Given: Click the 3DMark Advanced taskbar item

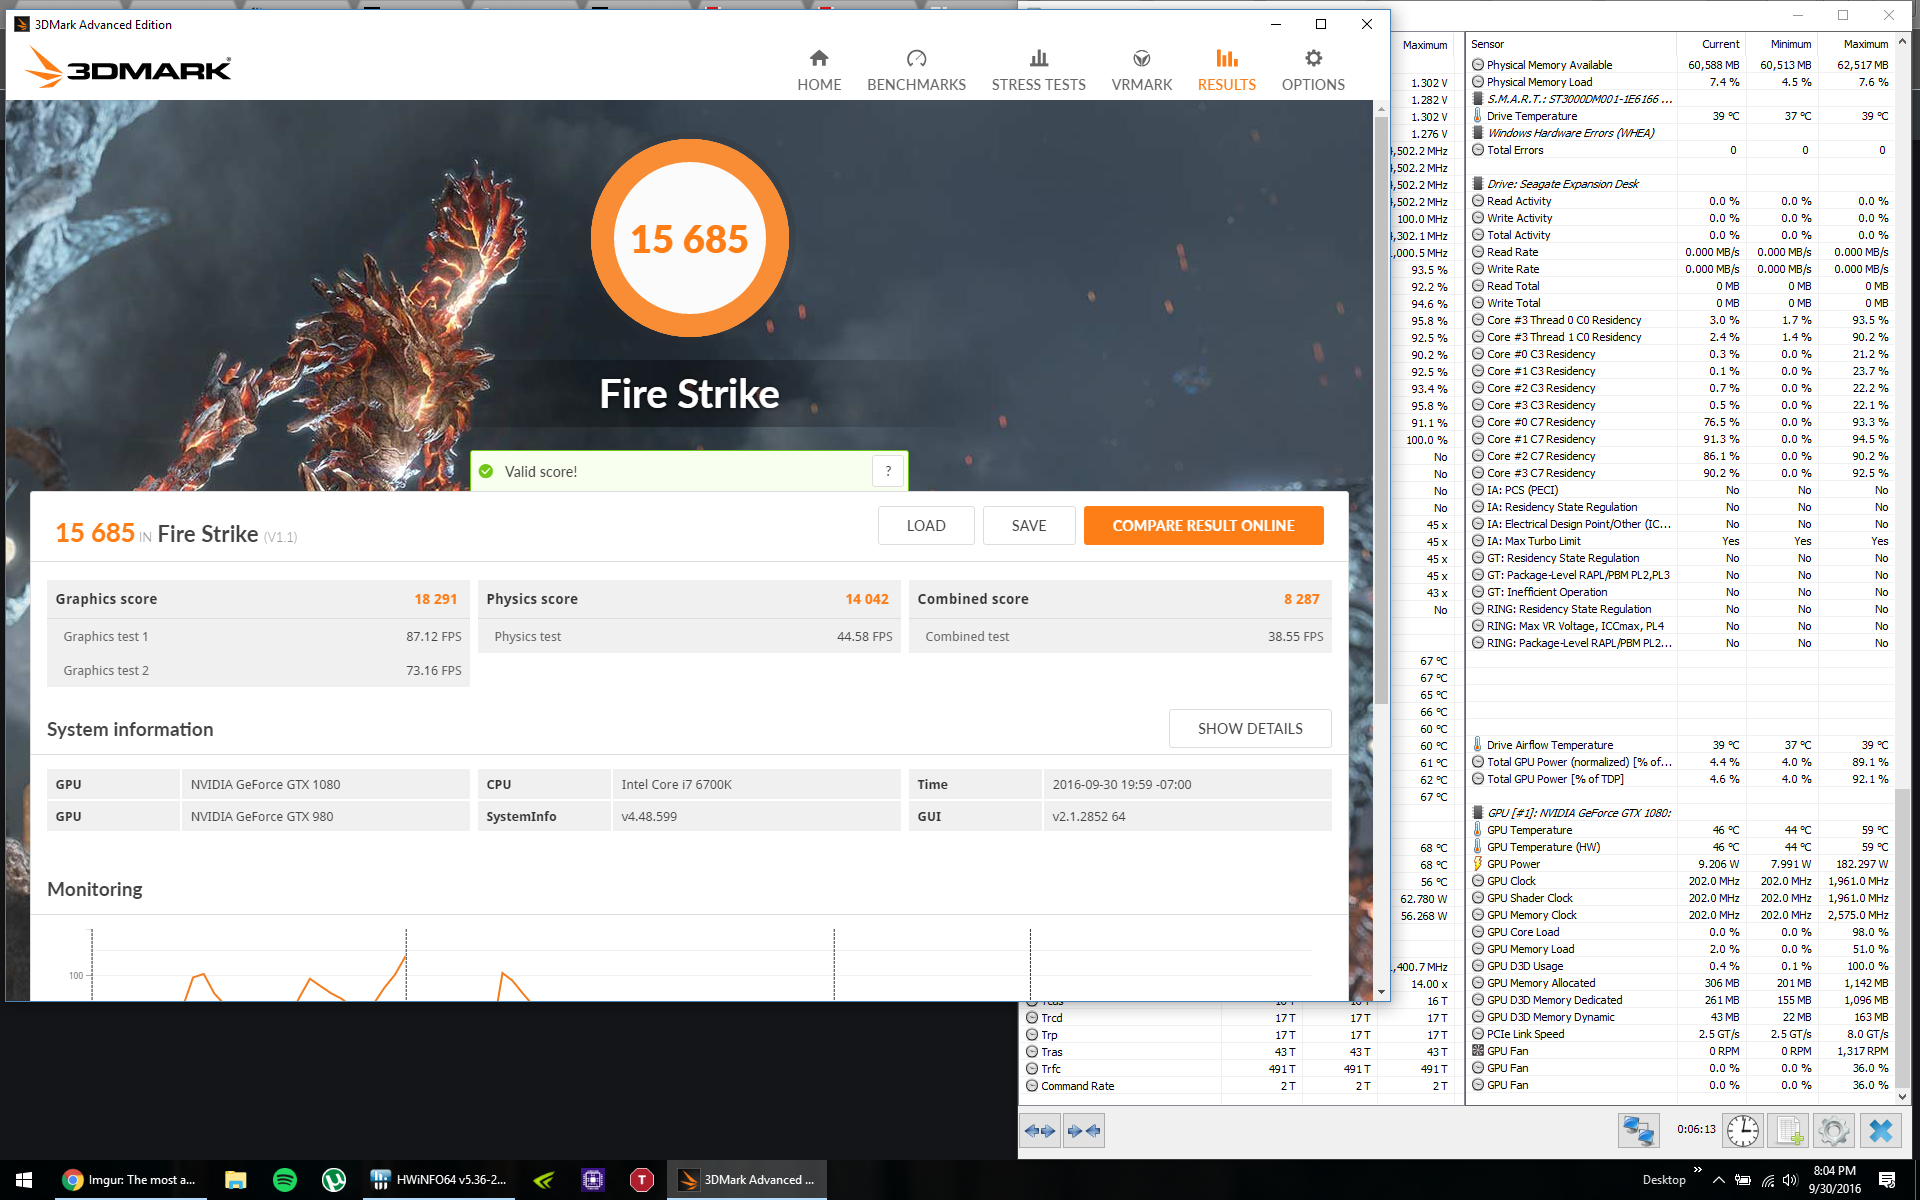Looking at the screenshot, I should pyautogui.click(x=747, y=1180).
